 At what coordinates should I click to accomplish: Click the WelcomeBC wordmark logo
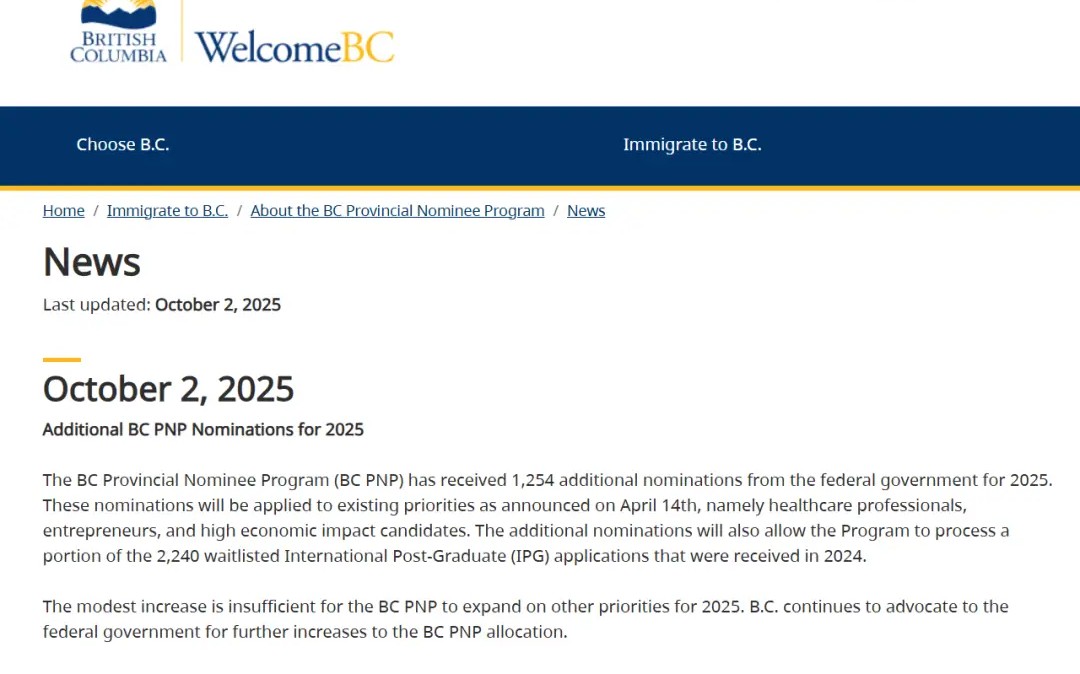pyautogui.click(x=294, y=46)
